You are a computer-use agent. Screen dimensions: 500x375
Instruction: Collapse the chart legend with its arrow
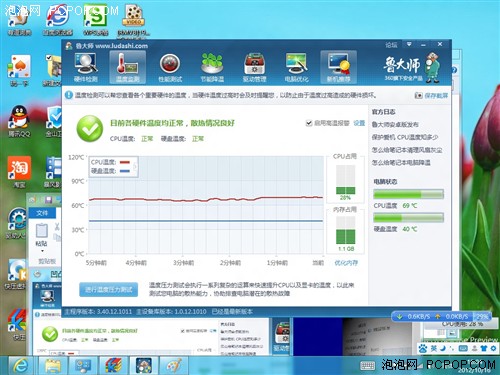pyautogui.click(x=135, y=166)
